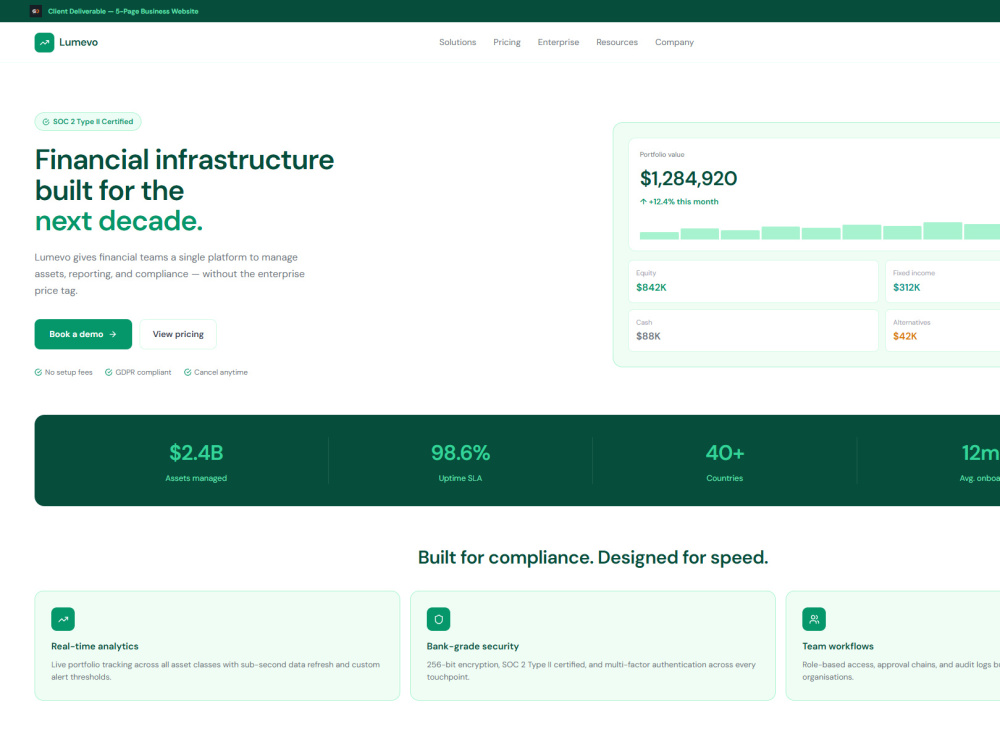Click the Bank-grade security shield icon
The height and width of the screenshot is (750, 1000).
(438, 619)
